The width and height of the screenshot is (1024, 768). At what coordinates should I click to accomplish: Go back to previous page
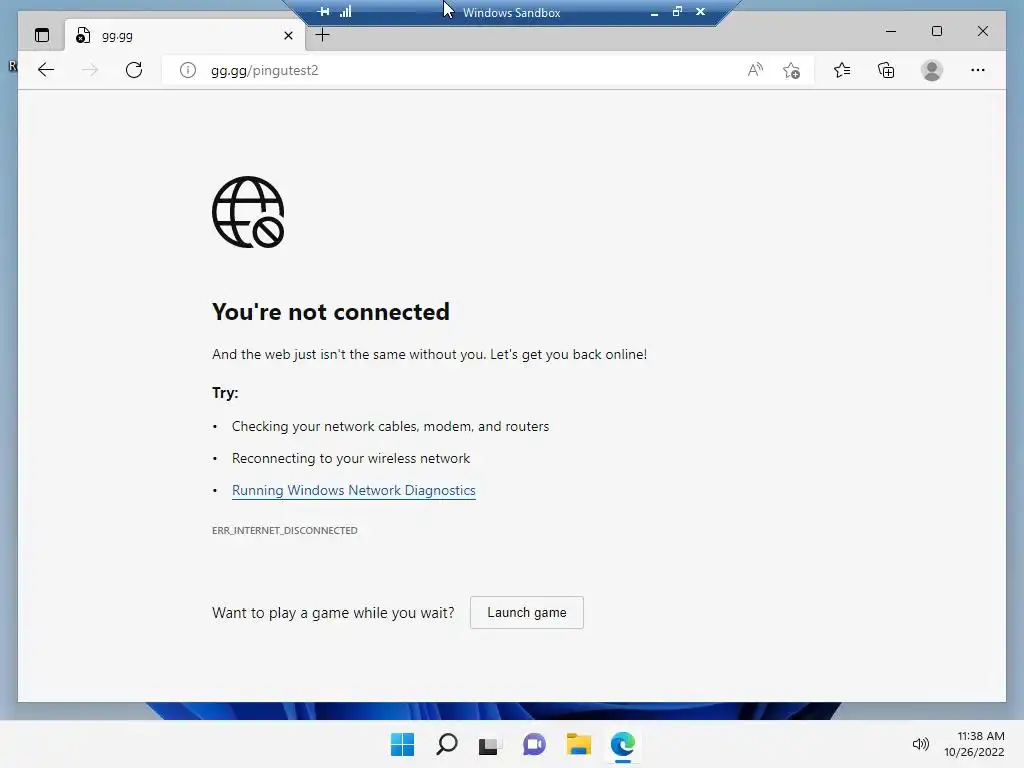click(46, 70)
